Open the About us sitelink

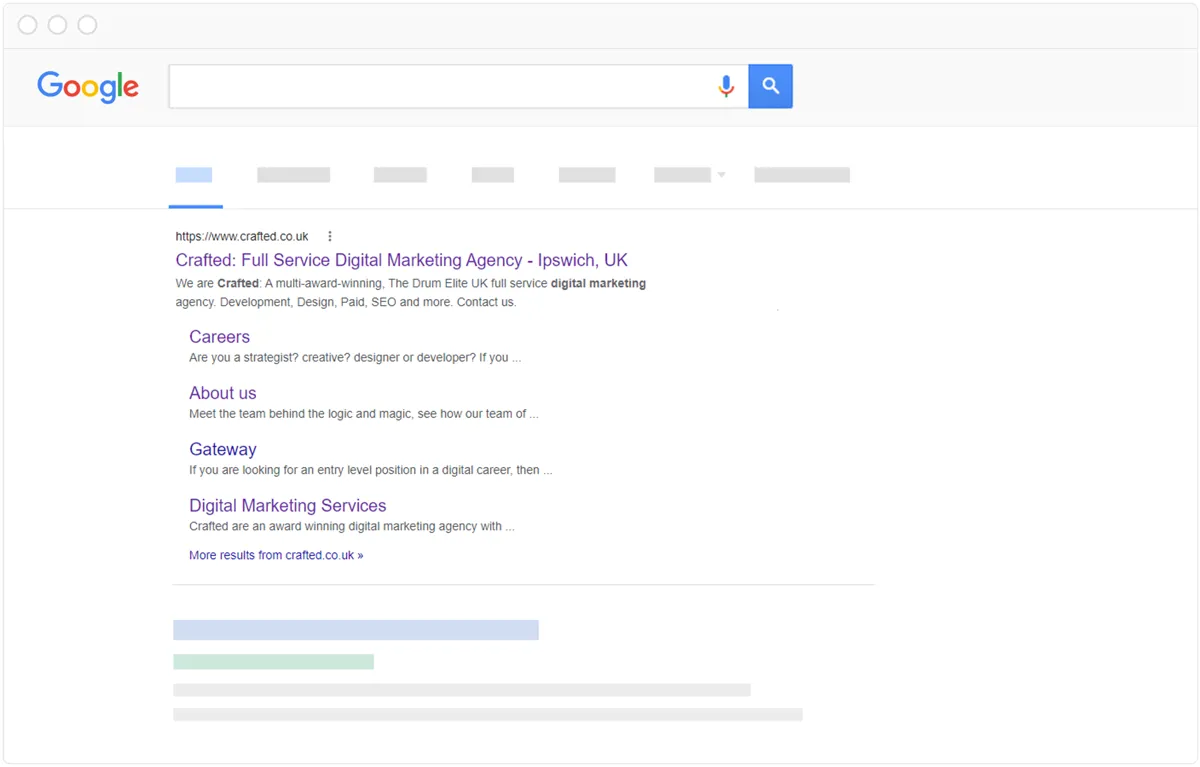(223, 393)
